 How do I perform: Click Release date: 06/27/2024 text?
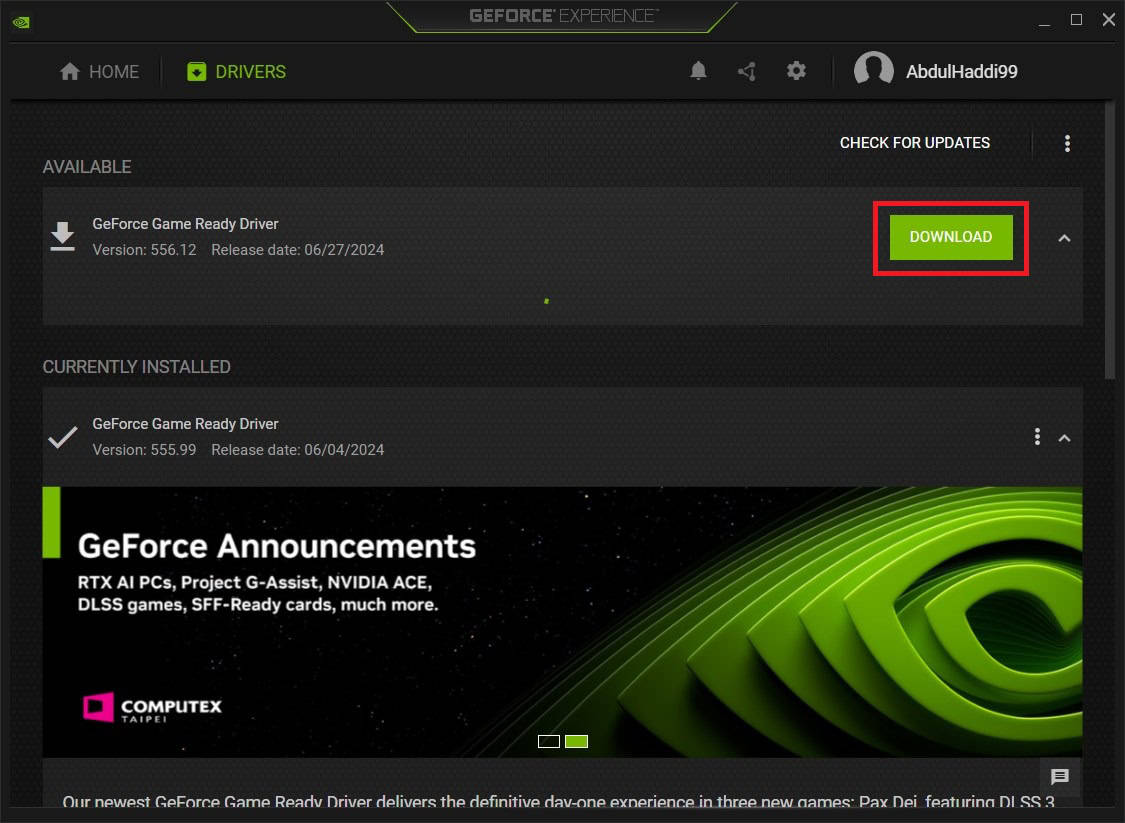[298, 250]
